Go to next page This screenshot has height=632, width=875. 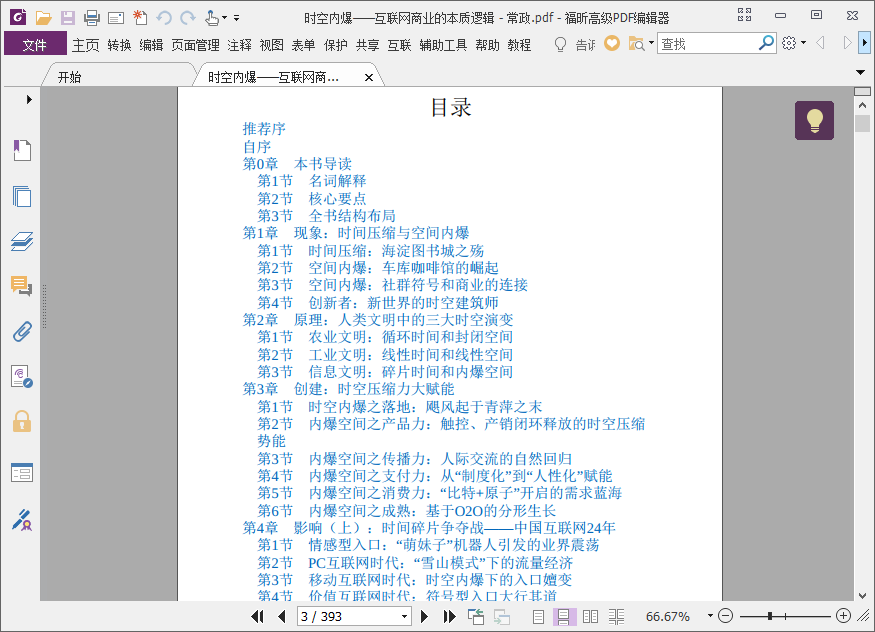[425, 616]
